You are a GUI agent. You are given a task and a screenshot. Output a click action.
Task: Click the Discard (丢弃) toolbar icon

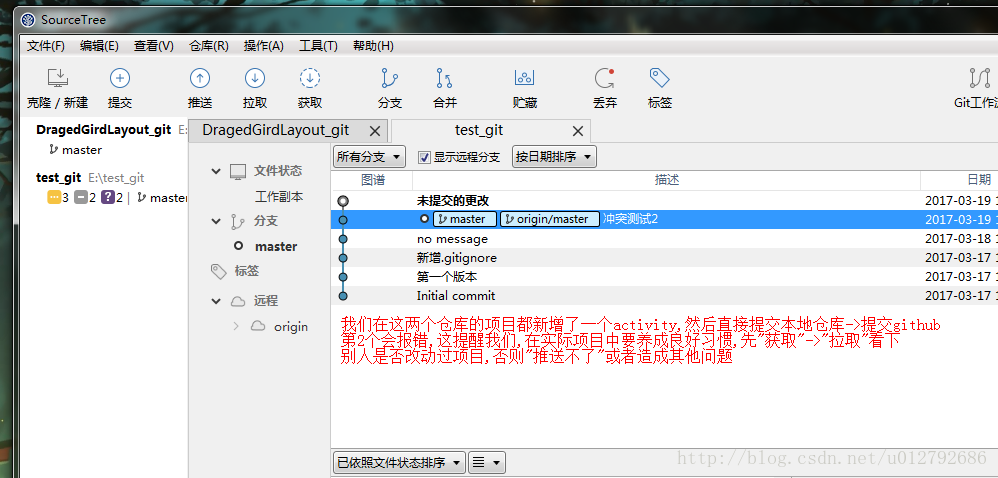click(604, 78)
